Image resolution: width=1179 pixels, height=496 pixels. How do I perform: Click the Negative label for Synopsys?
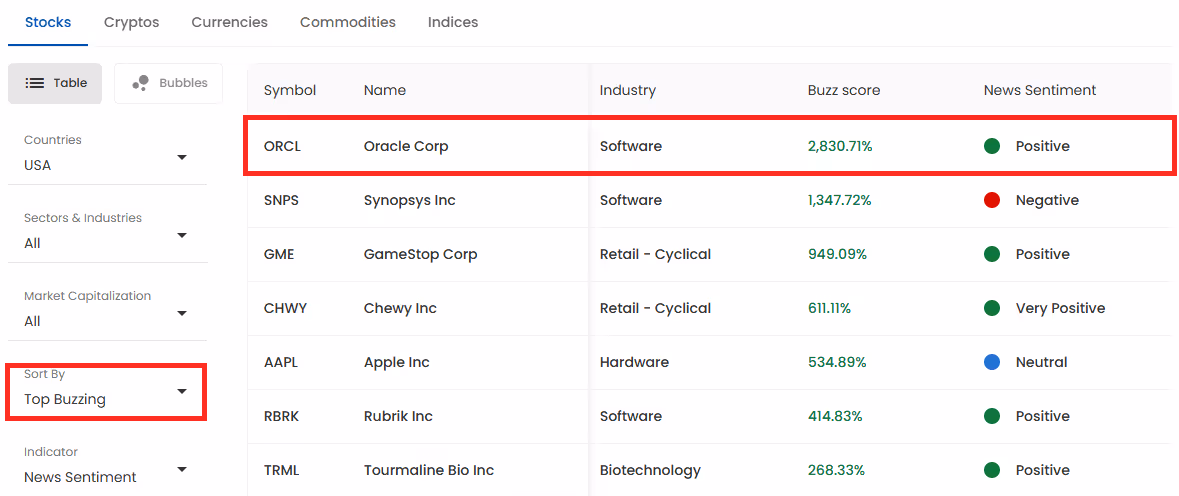pos(1047,201)
